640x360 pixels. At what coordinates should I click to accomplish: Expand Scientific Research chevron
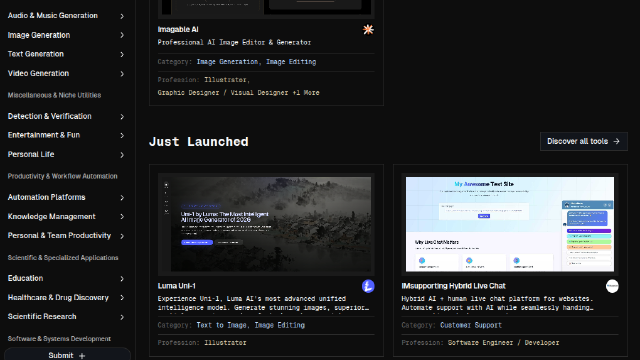[122, 317]
